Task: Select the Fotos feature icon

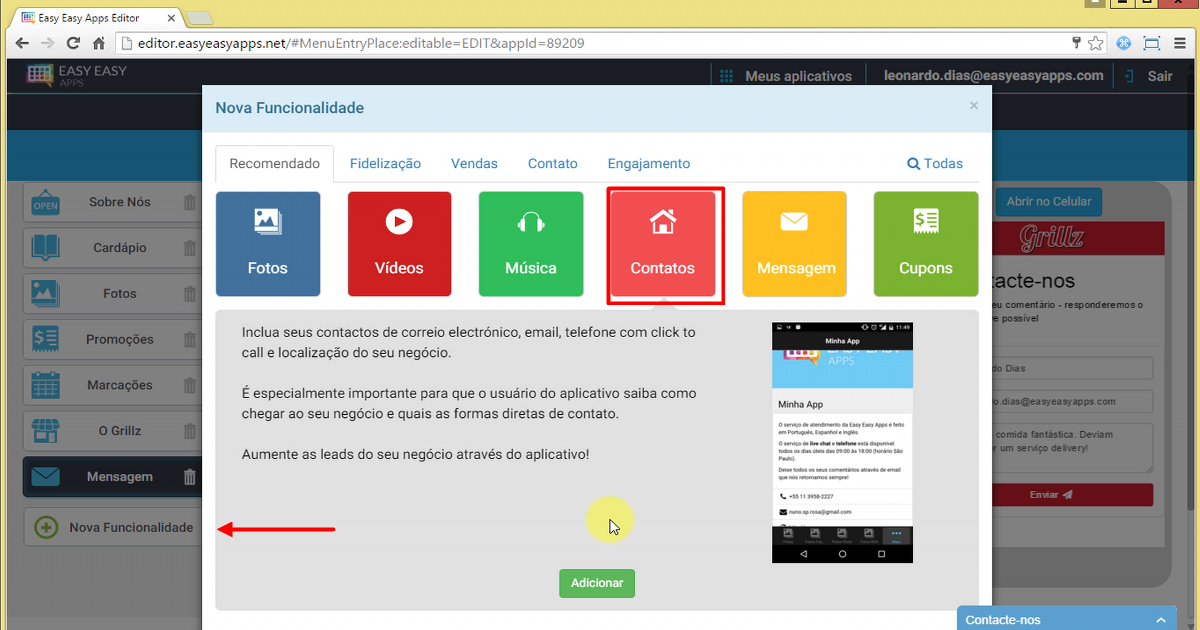Action: [x=267, y=243]
